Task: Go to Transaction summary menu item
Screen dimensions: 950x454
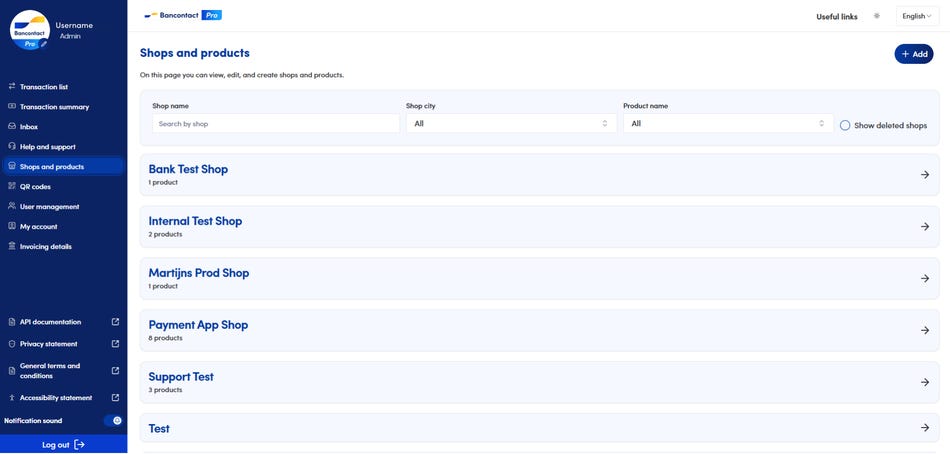Action: click(55, 107)
